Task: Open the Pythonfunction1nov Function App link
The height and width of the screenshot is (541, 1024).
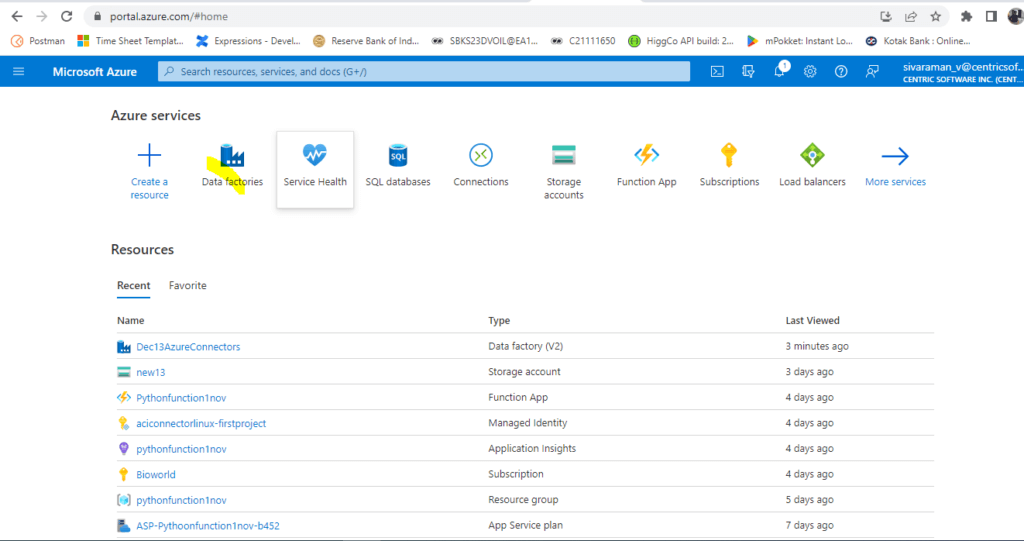Action: pyautogui.click(x=181, y=398)
